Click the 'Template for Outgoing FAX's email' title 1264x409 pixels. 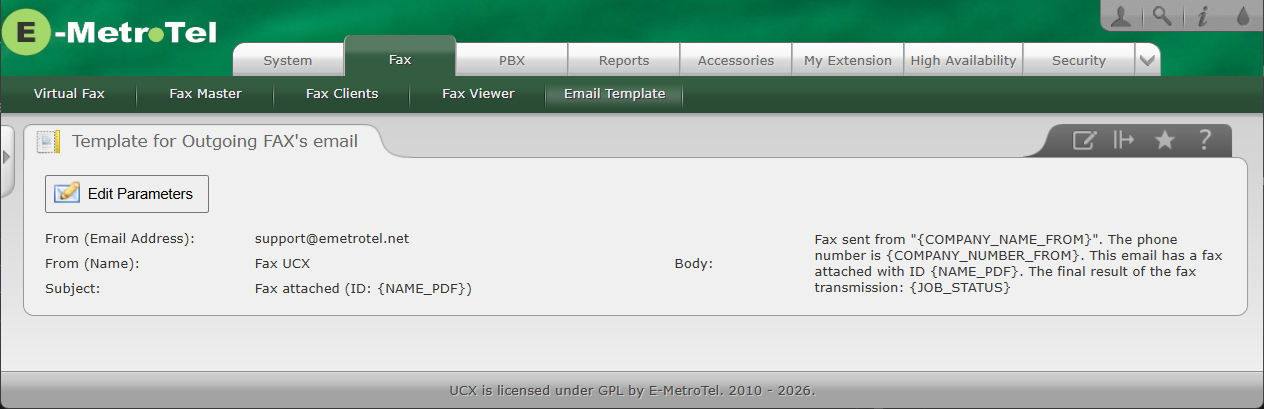pyautogui.click(x=215, y=142)
